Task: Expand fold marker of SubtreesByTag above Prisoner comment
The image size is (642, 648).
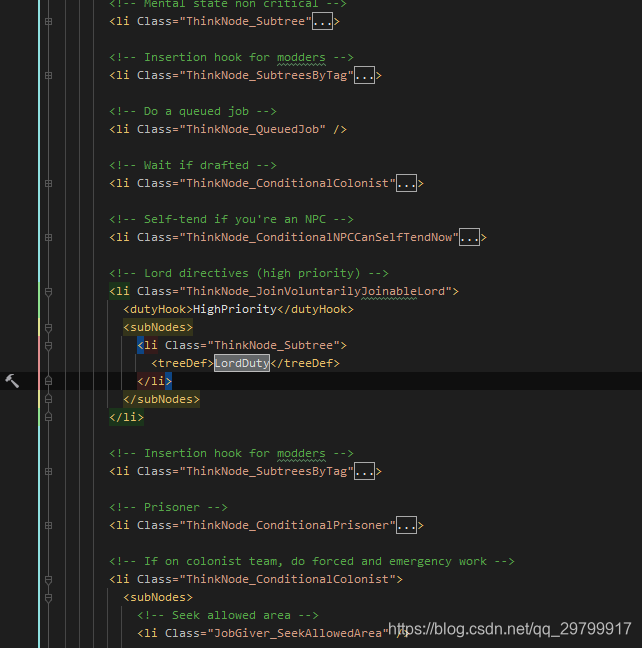Action: point(48,472)
